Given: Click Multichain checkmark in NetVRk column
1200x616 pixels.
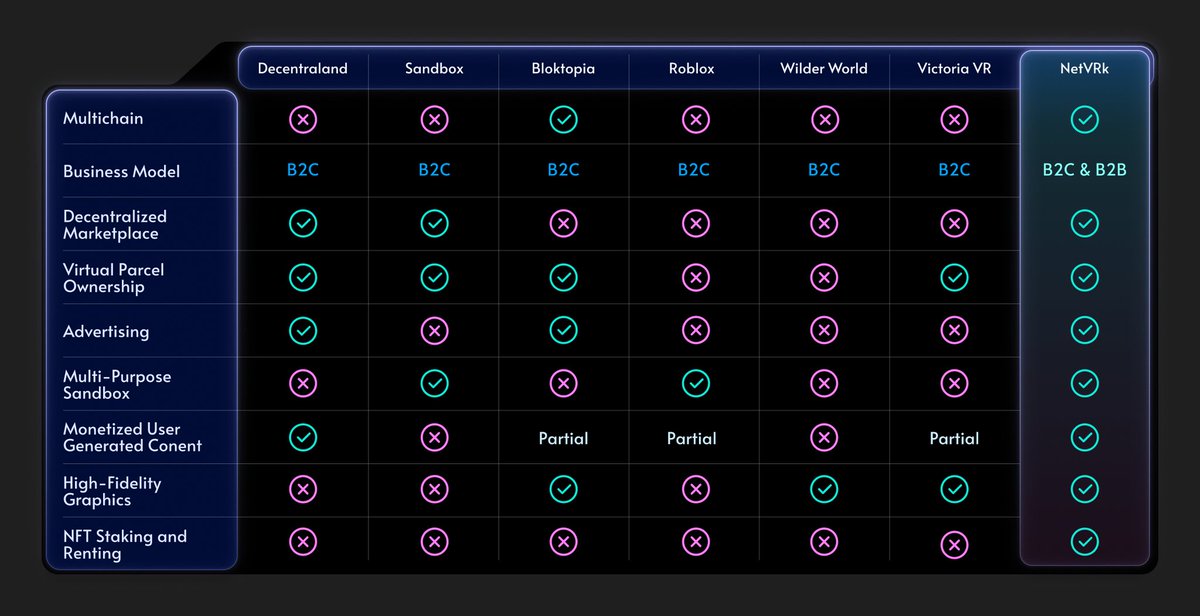Looking at the screenshot, I should pos(1085,121).
